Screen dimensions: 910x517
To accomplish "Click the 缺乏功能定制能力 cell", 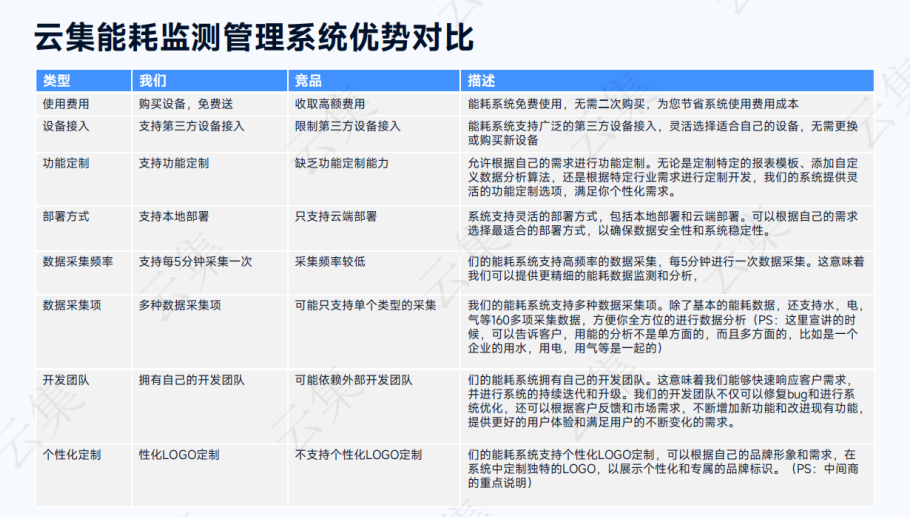I will [x=341, y=162].
